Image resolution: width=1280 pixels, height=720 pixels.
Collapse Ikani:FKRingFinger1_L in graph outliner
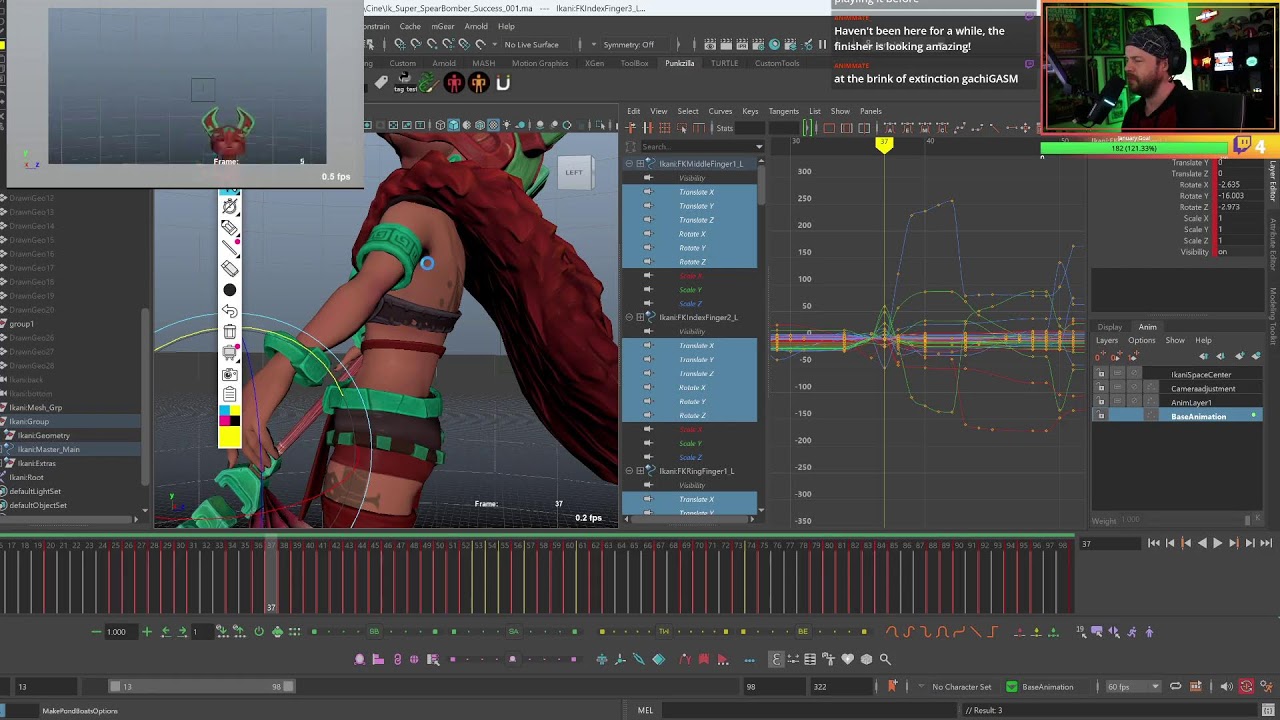(x=629, y=471)
